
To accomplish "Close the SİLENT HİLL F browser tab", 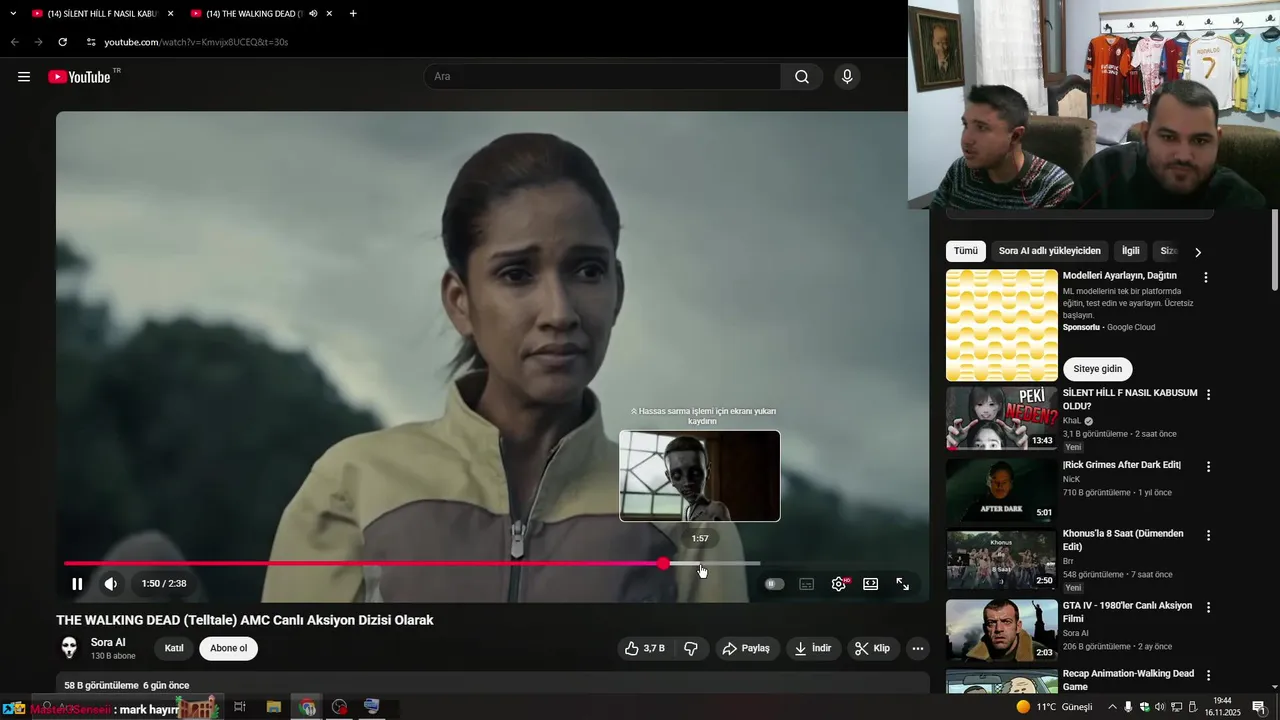I will tap(171, 14).
